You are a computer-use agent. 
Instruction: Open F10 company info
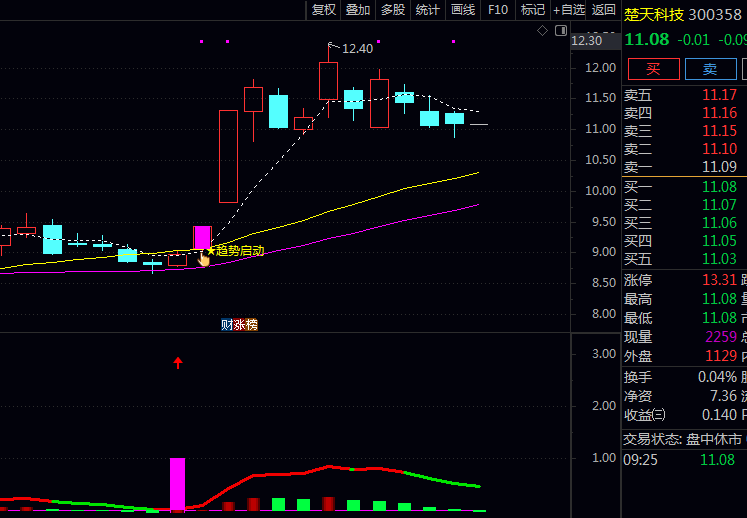[498, 10]
